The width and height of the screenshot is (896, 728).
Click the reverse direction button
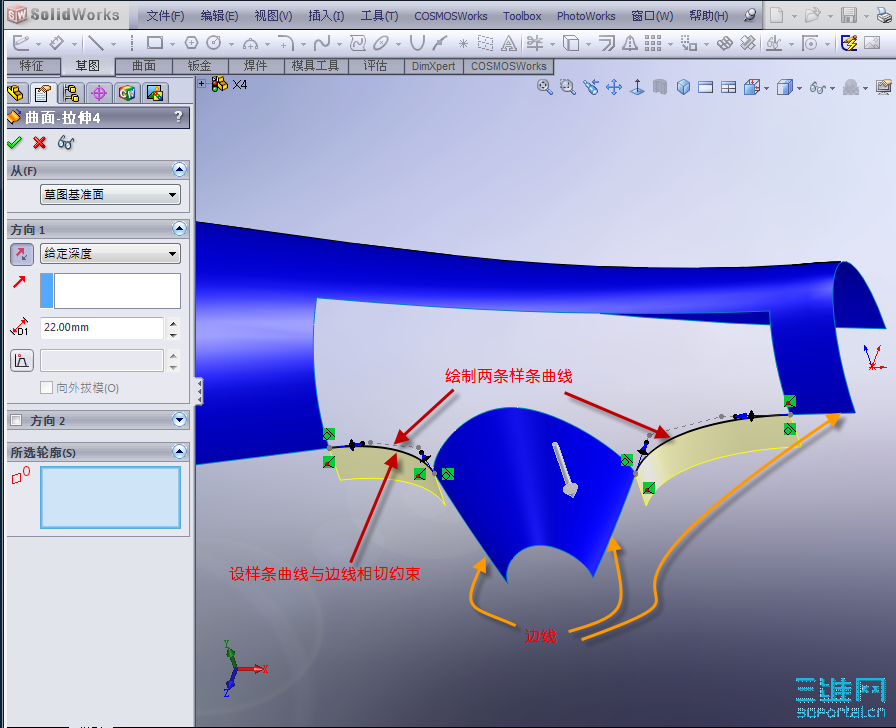(x=22, y=254)
